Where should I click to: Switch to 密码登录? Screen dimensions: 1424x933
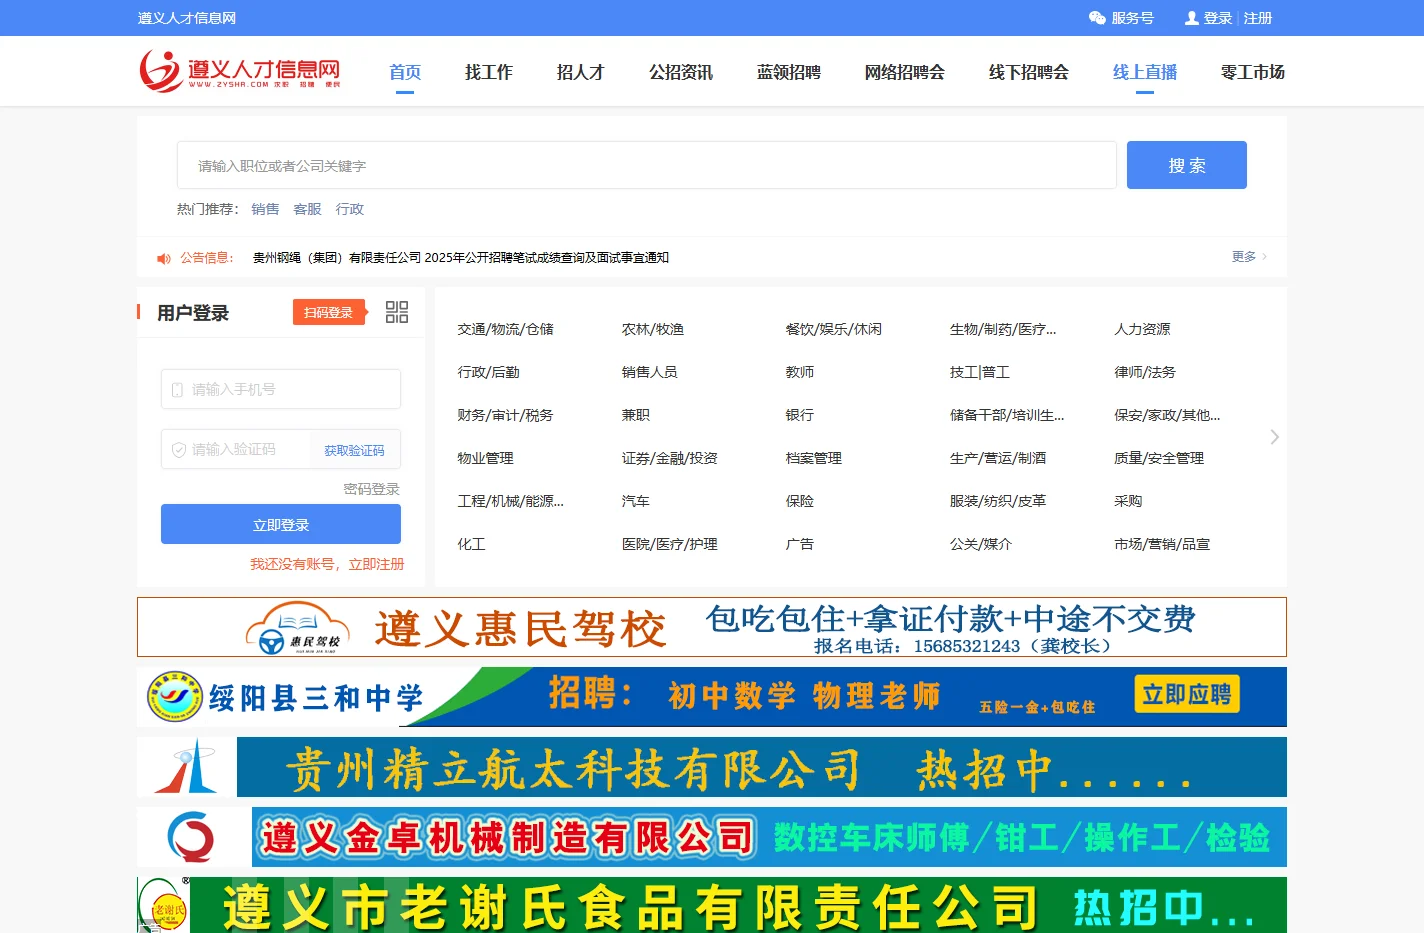[x=372, y=489]
